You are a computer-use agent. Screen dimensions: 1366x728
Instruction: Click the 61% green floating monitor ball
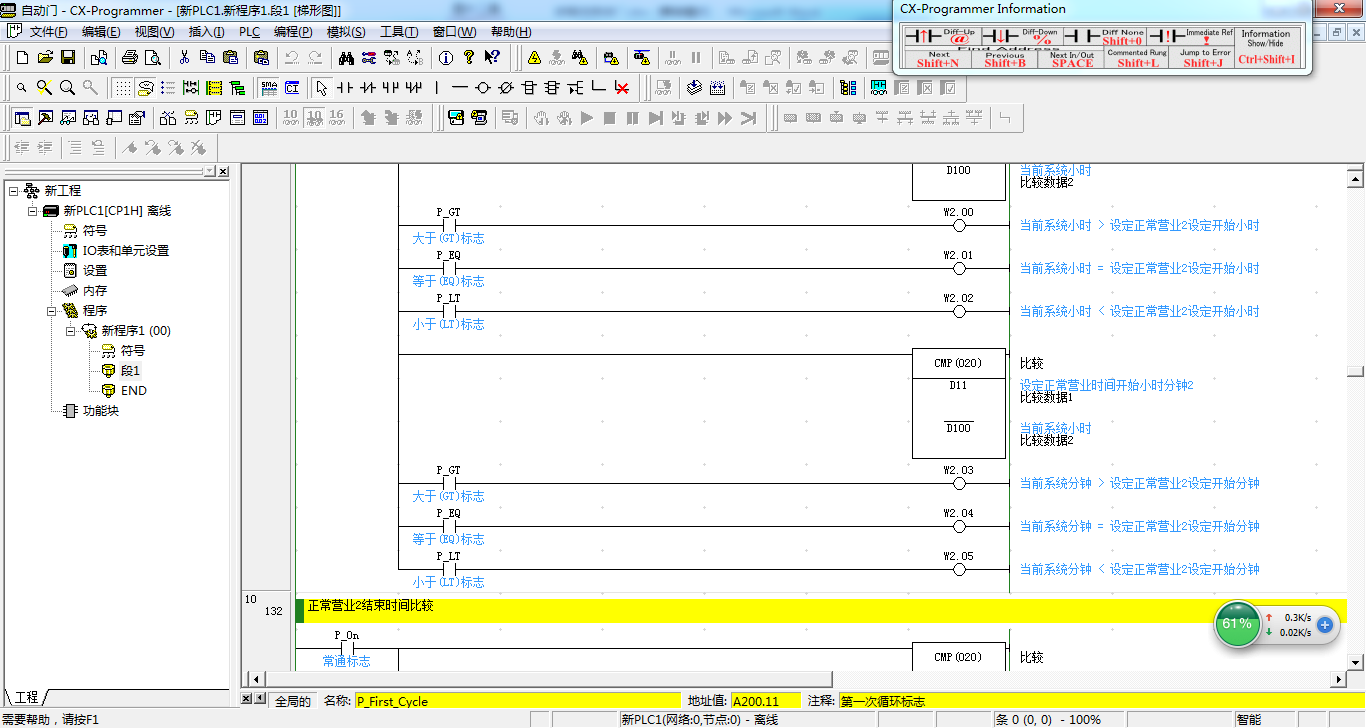1237,624
